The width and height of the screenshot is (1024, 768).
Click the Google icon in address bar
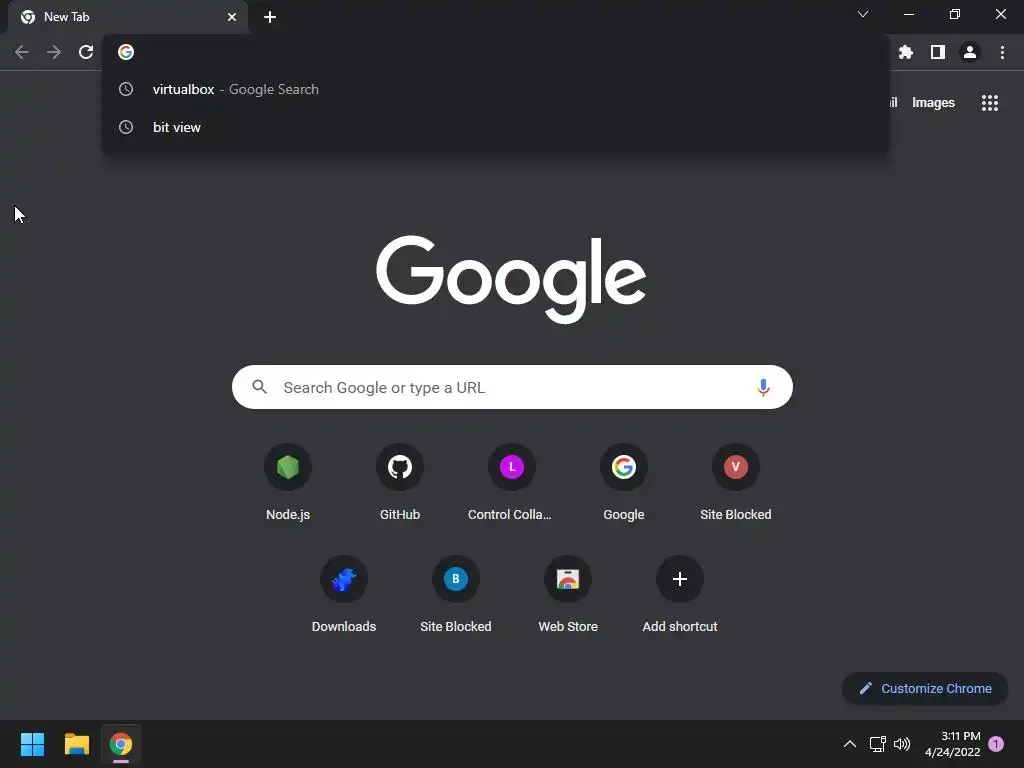pyautogui.click(x=126, y=52)
